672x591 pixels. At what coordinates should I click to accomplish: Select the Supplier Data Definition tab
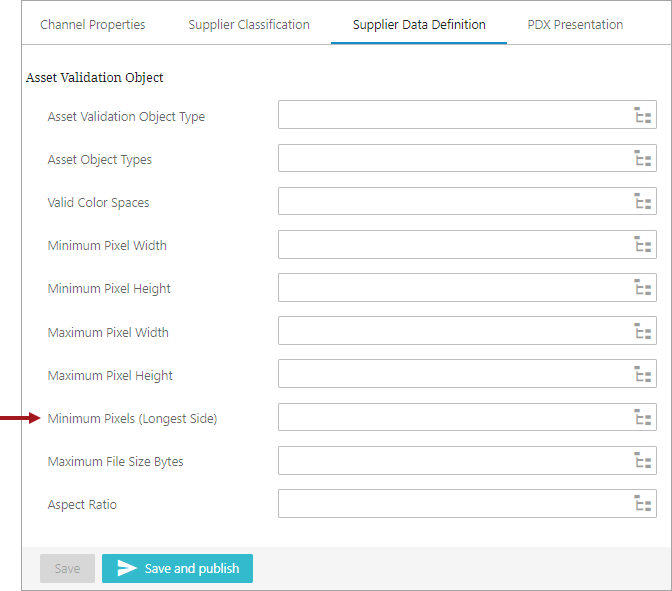pos(419,25)
